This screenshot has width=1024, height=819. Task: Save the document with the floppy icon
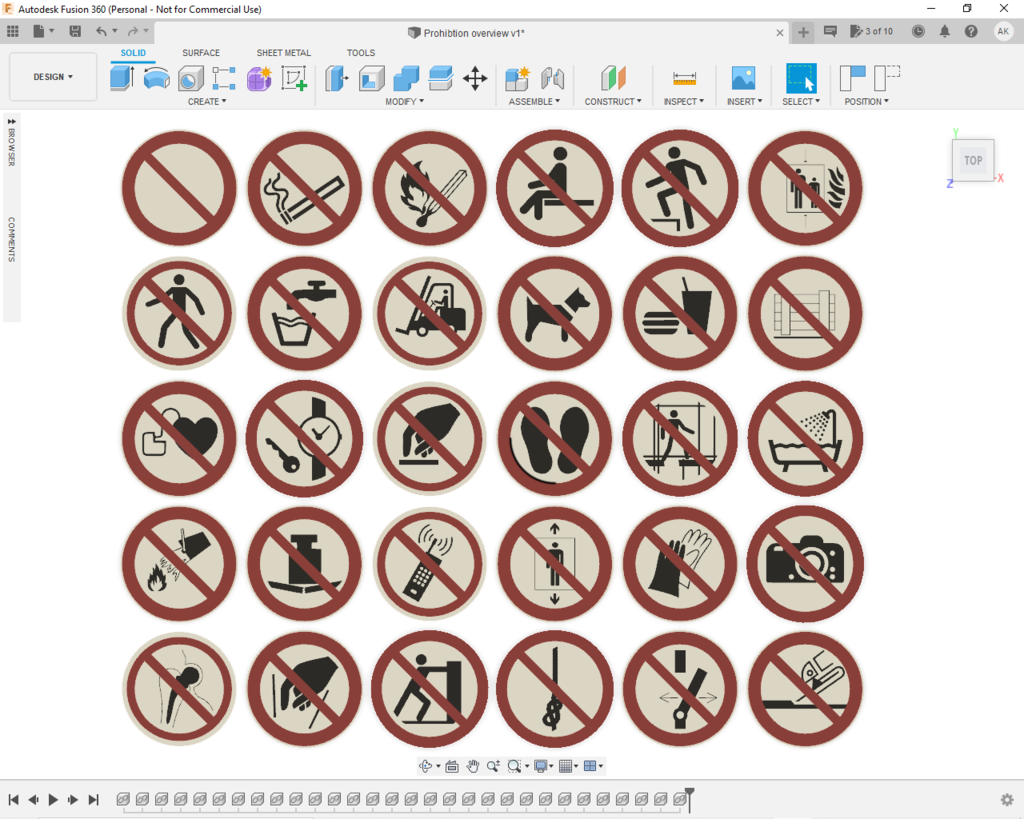(x=75, y=31)
